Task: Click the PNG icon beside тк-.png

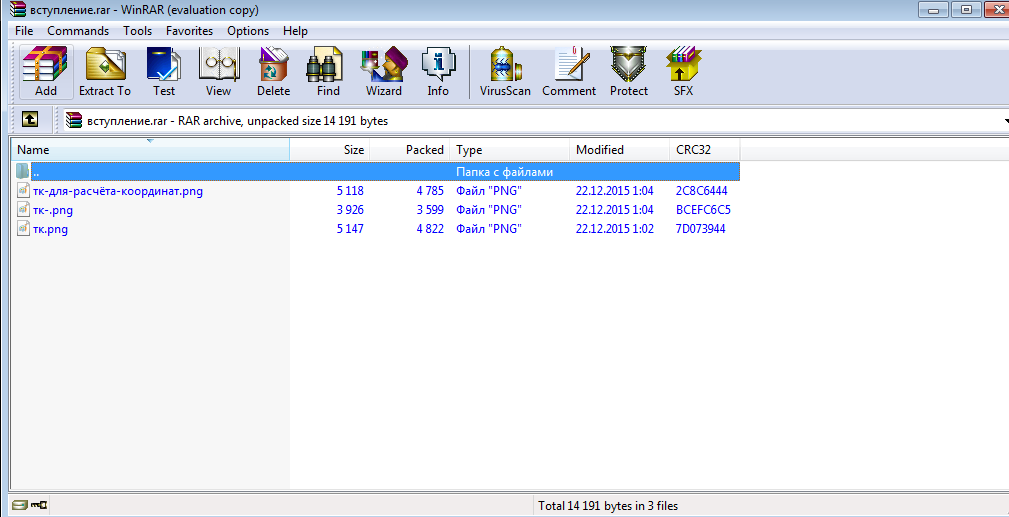Action: [23, 210]
